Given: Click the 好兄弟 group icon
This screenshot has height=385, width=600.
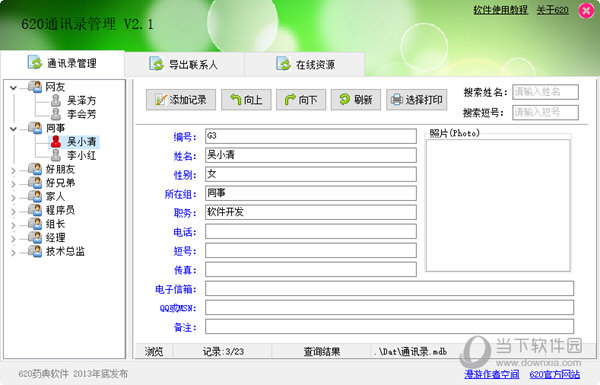Looking at the screenshot, I should (35, 183).
